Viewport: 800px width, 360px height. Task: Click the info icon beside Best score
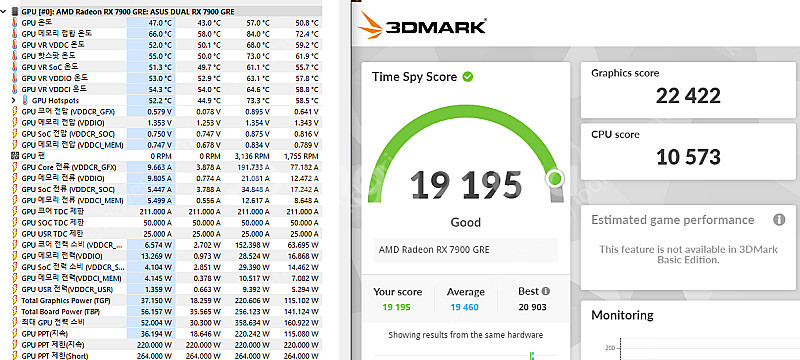[x=546, y=292]
